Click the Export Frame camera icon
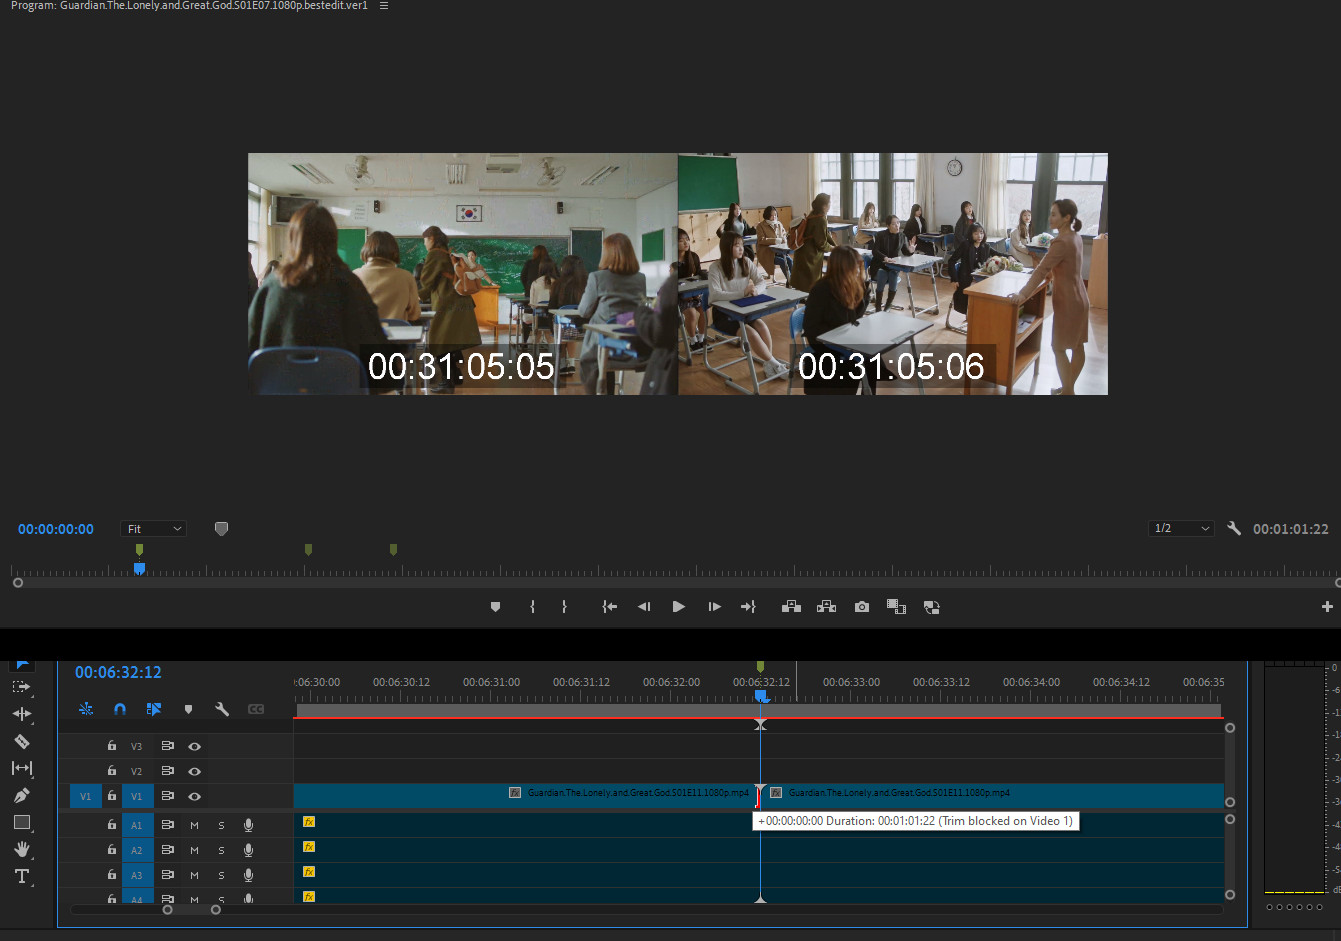Image resolution: width=1341 pixels, height=941 pixels. click(861, 607)
